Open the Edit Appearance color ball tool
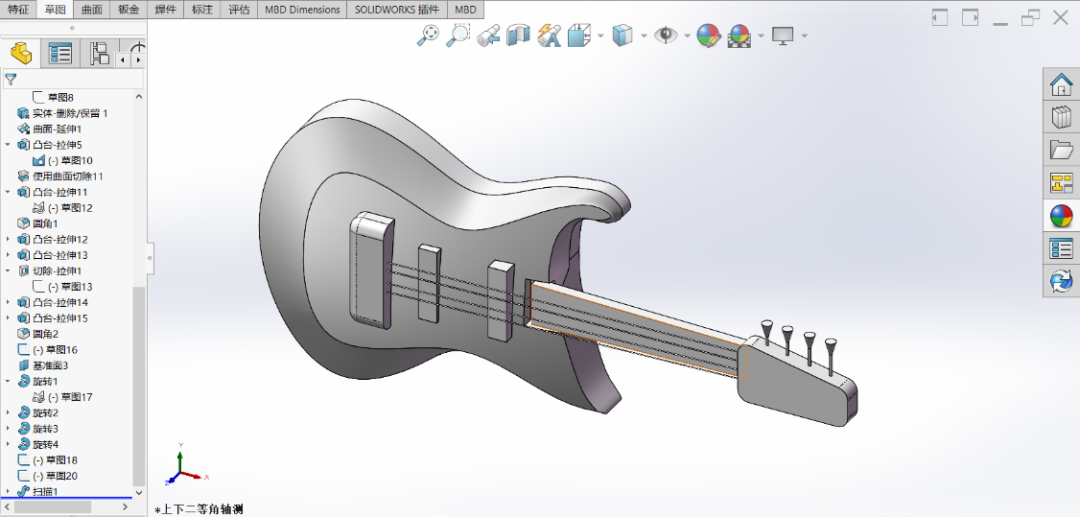 tap(708, 35)
